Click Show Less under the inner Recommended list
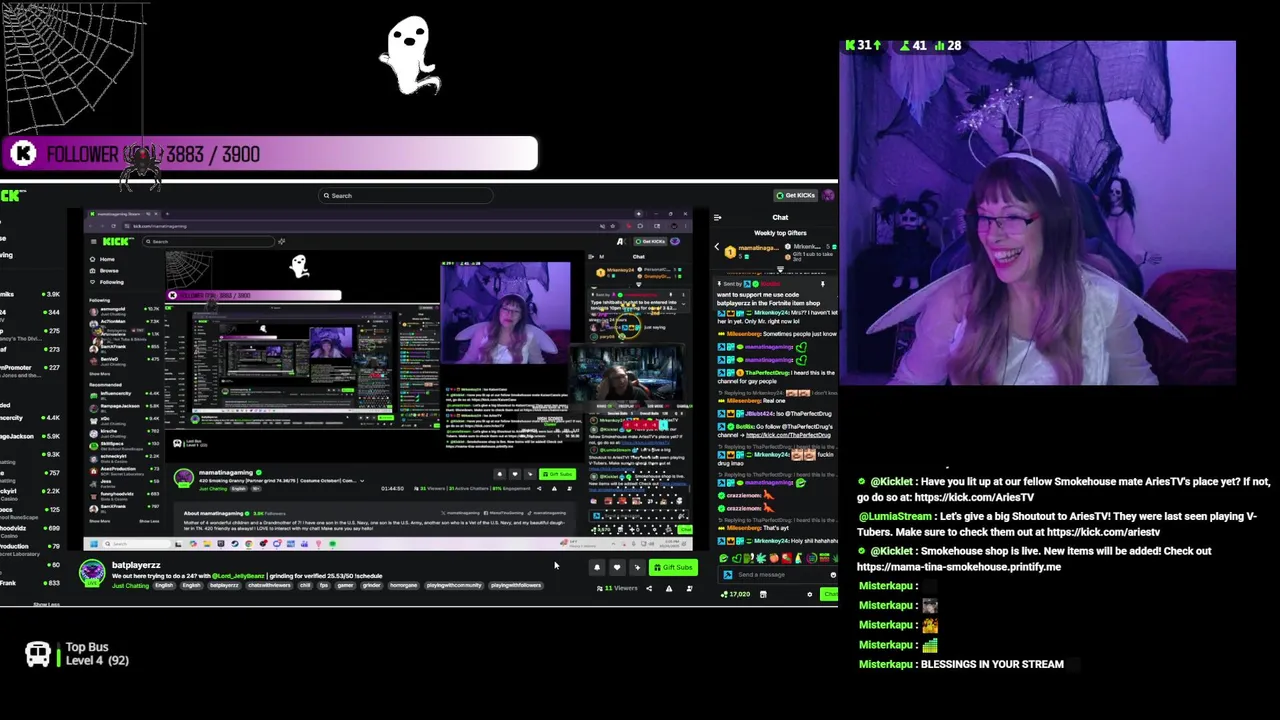Viewport: 1280px width, 720px height. [x=149, y=521]
